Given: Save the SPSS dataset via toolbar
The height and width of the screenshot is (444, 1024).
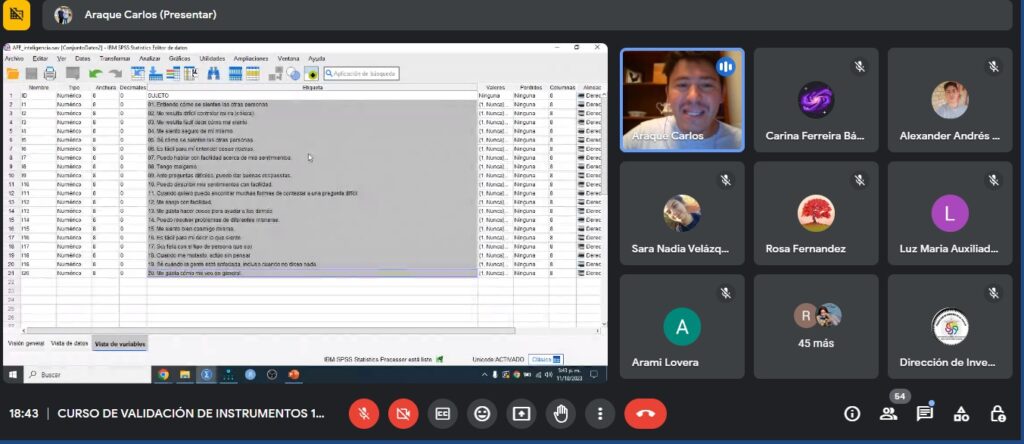Looking at the screenshot, I should click(x=31, y=74).
